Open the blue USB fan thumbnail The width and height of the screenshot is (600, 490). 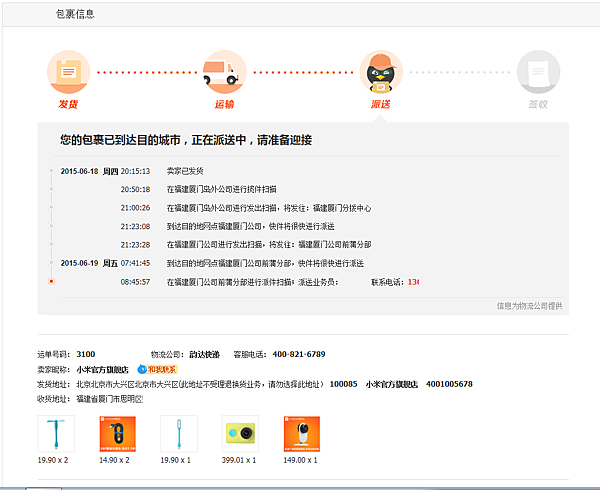tap(56, 434)
